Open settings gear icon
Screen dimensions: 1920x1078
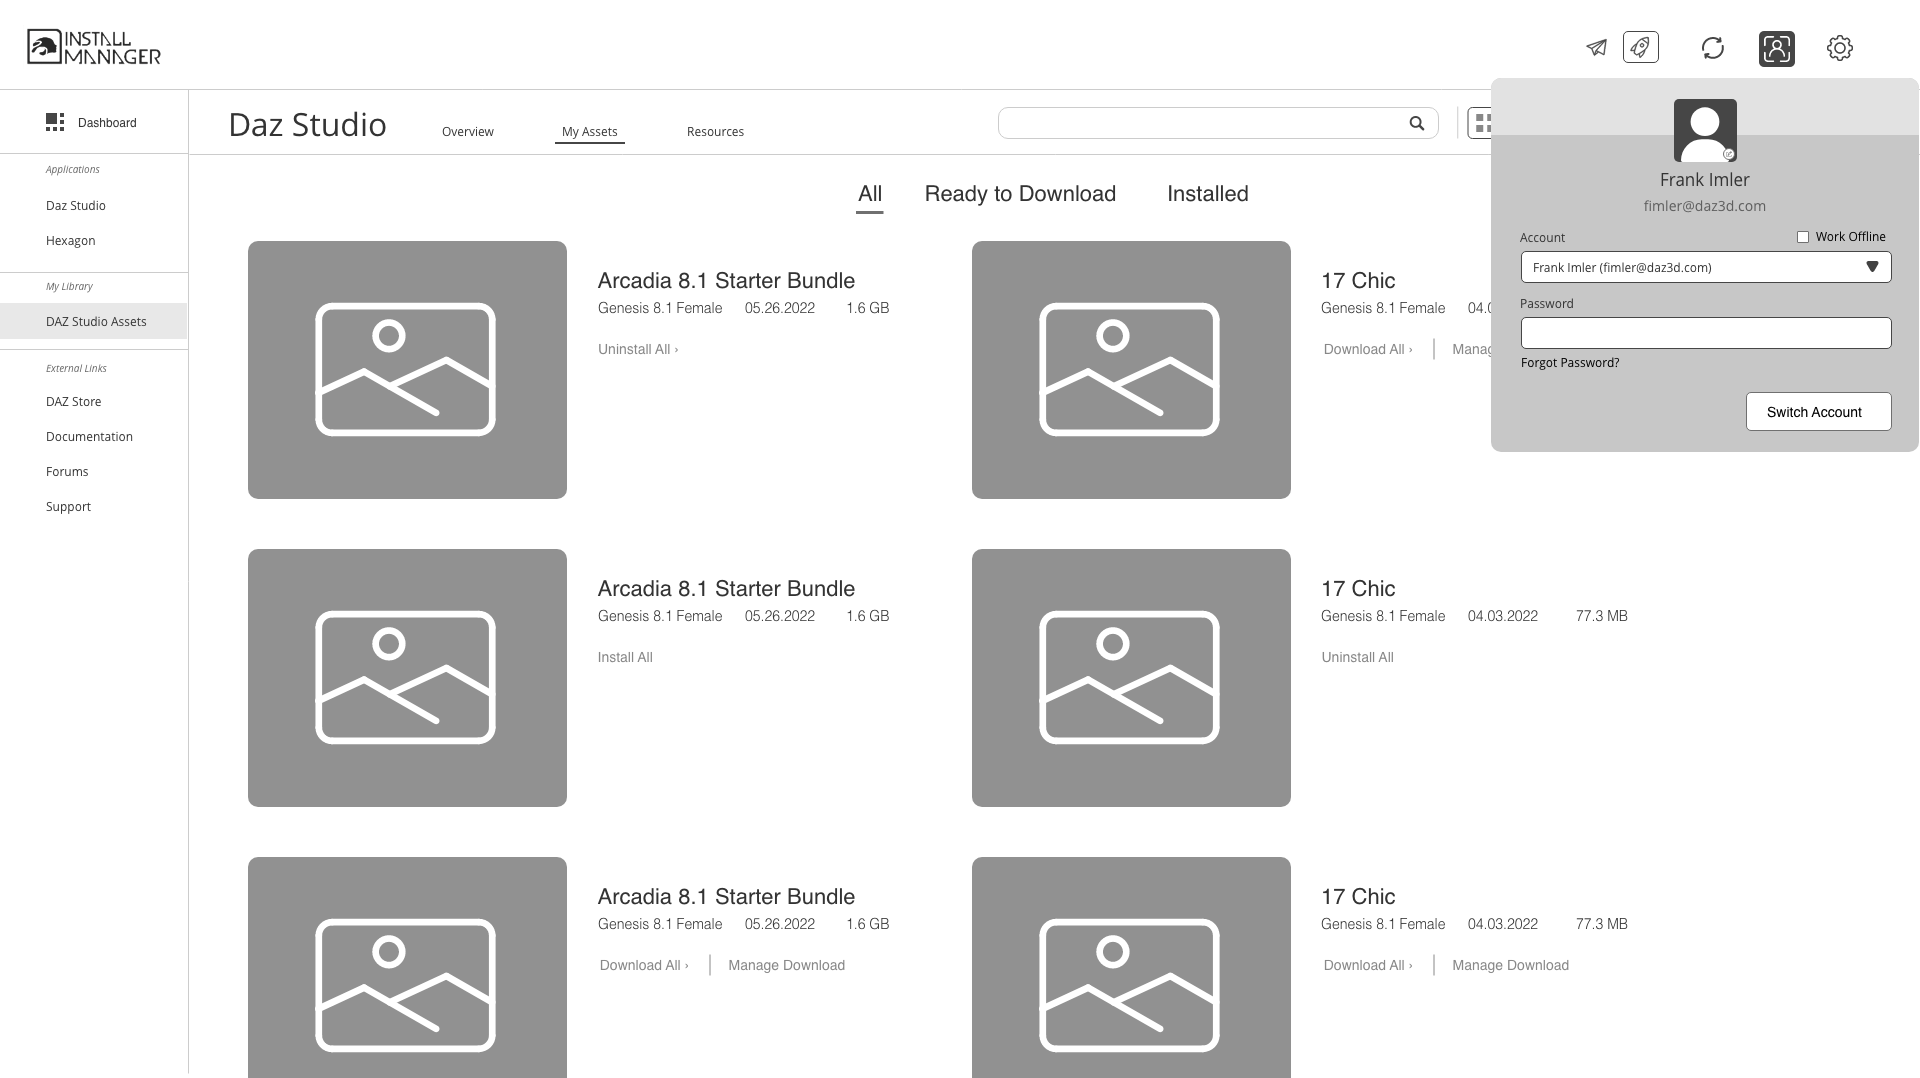click(x=1840, y=48)
